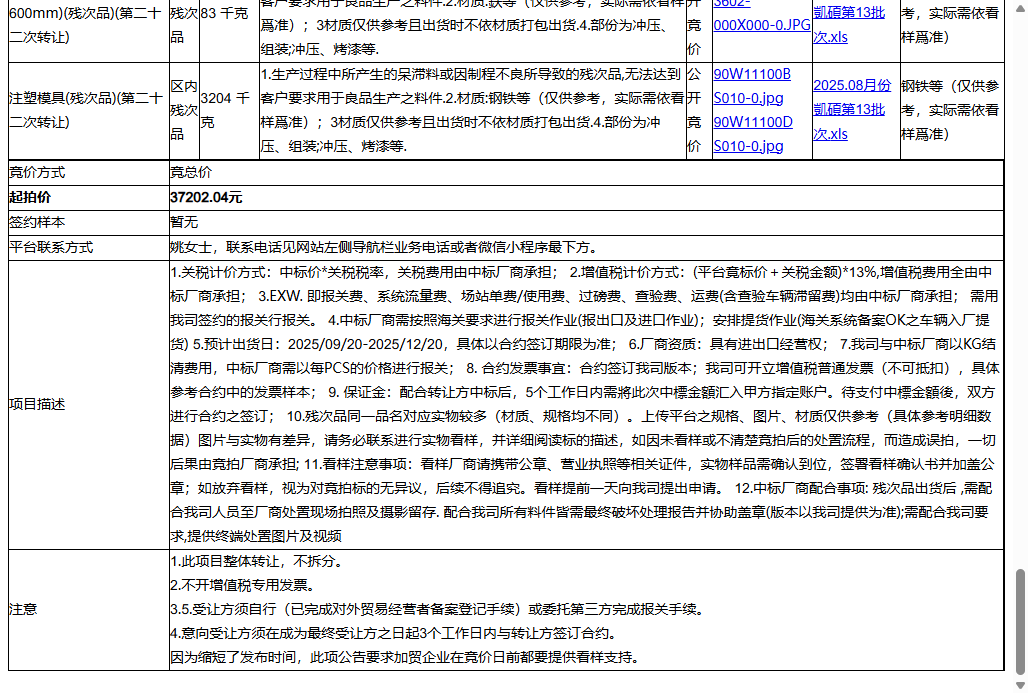Click the 2.不开增值税专用发票 line

point(243,585)
